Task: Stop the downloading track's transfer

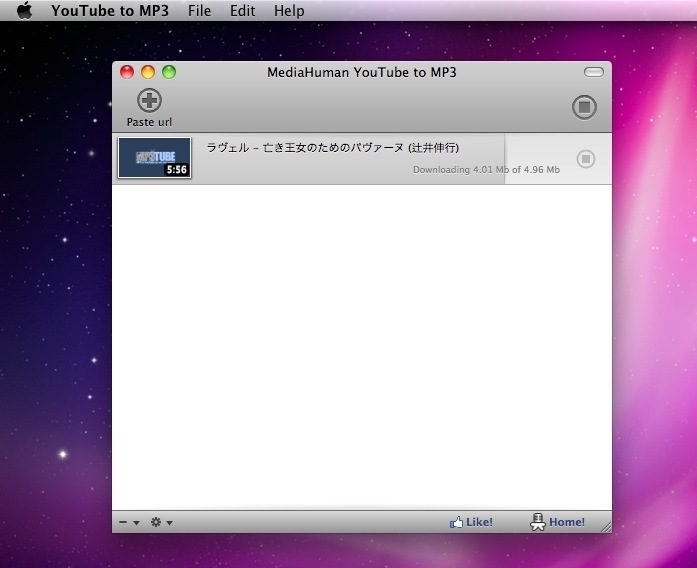Action: pyautogui.click(x=586, y=159)
